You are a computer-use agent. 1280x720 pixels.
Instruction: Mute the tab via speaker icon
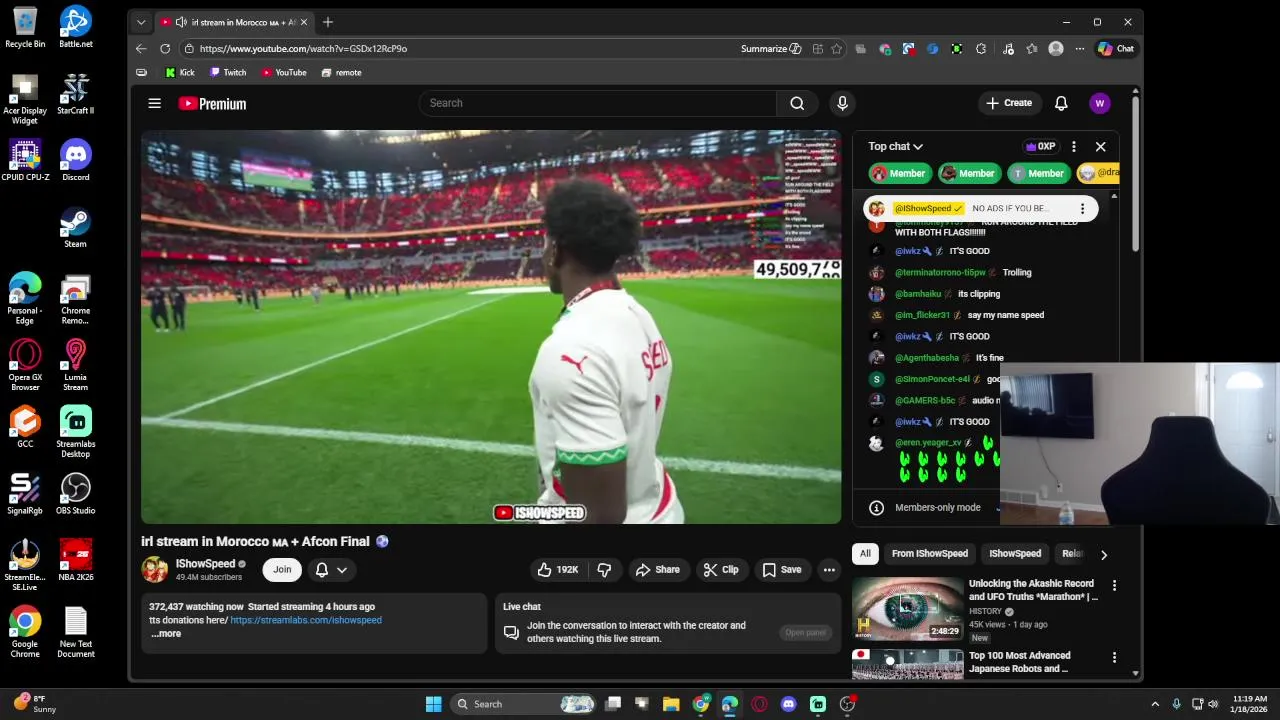tap(180, 22)
